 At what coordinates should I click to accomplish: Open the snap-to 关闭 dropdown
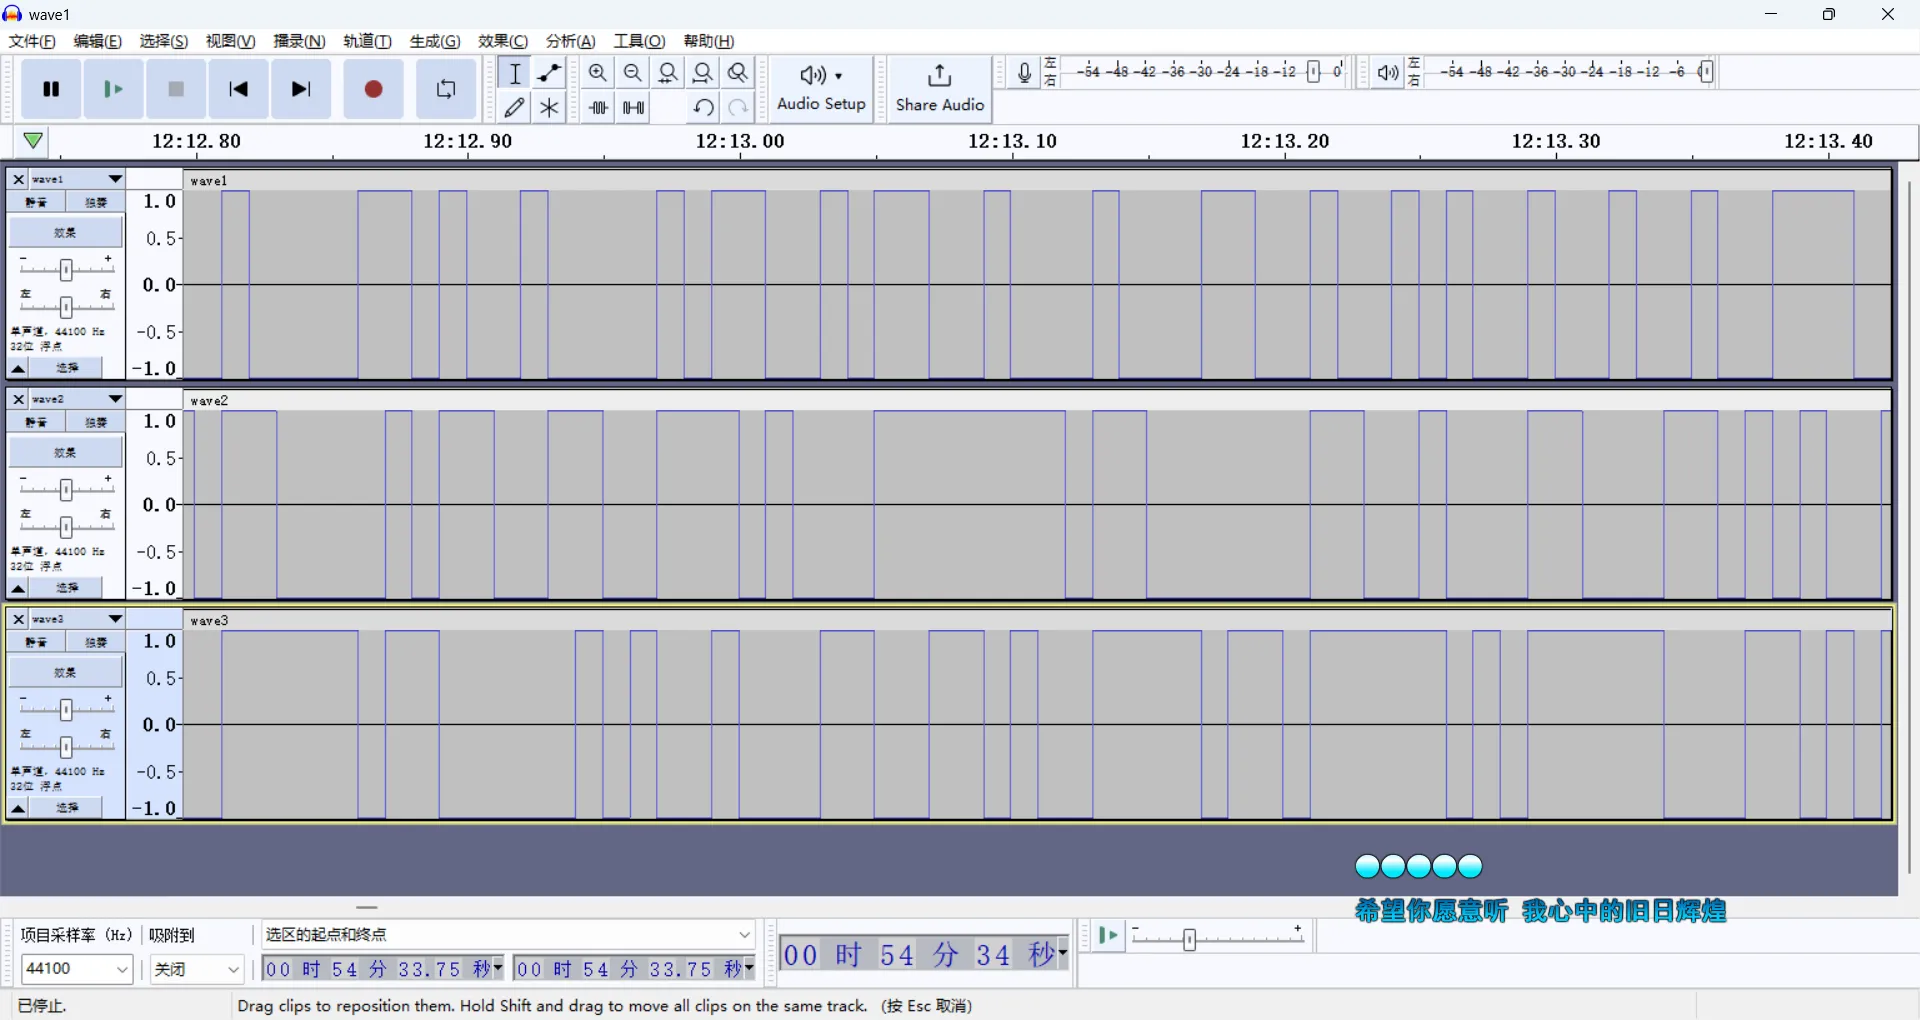point(197,969)
